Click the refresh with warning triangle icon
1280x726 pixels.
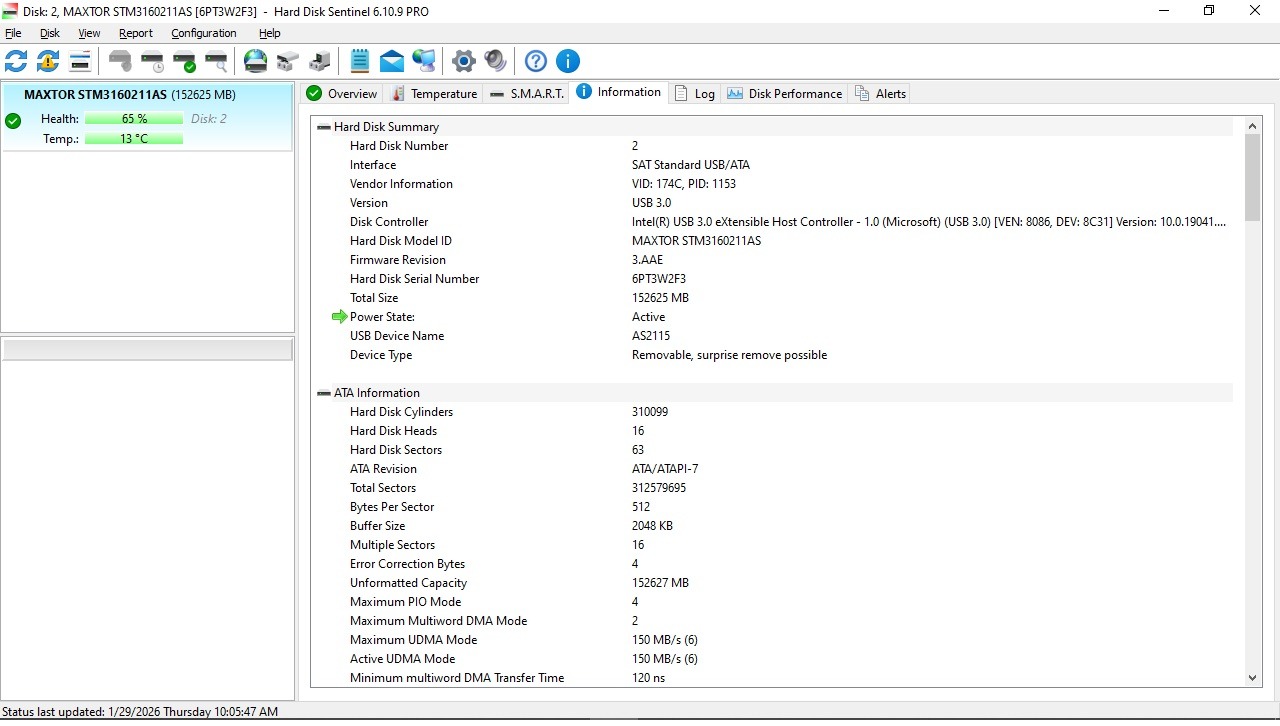click(x=48, y=61)
